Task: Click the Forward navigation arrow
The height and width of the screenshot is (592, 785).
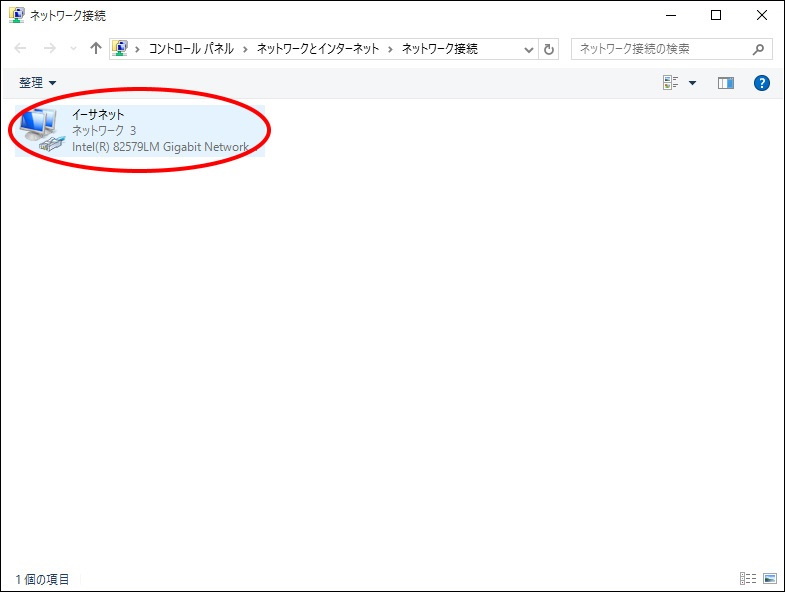Action: pos(49,48)
